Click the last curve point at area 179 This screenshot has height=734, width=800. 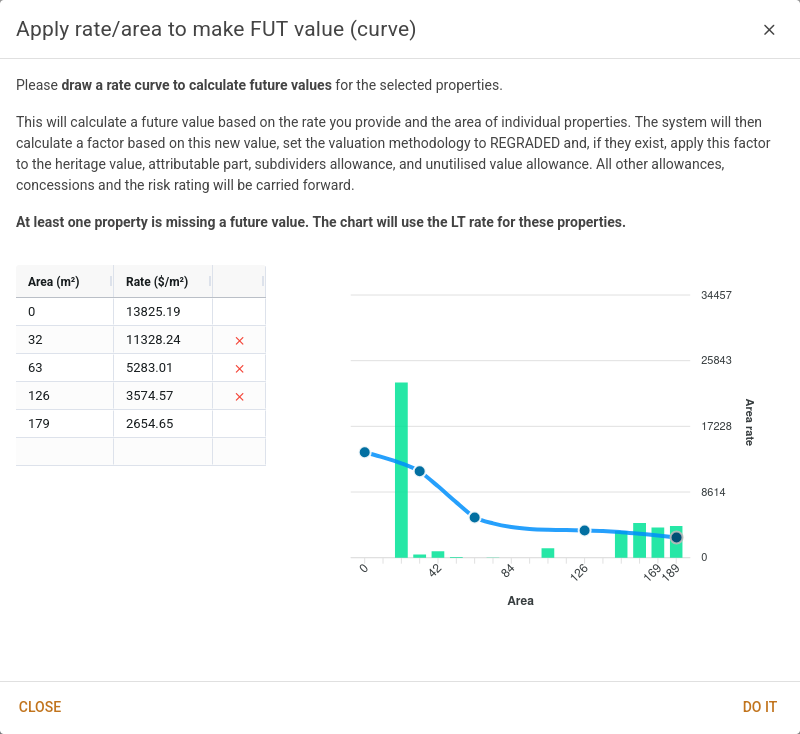677,537
